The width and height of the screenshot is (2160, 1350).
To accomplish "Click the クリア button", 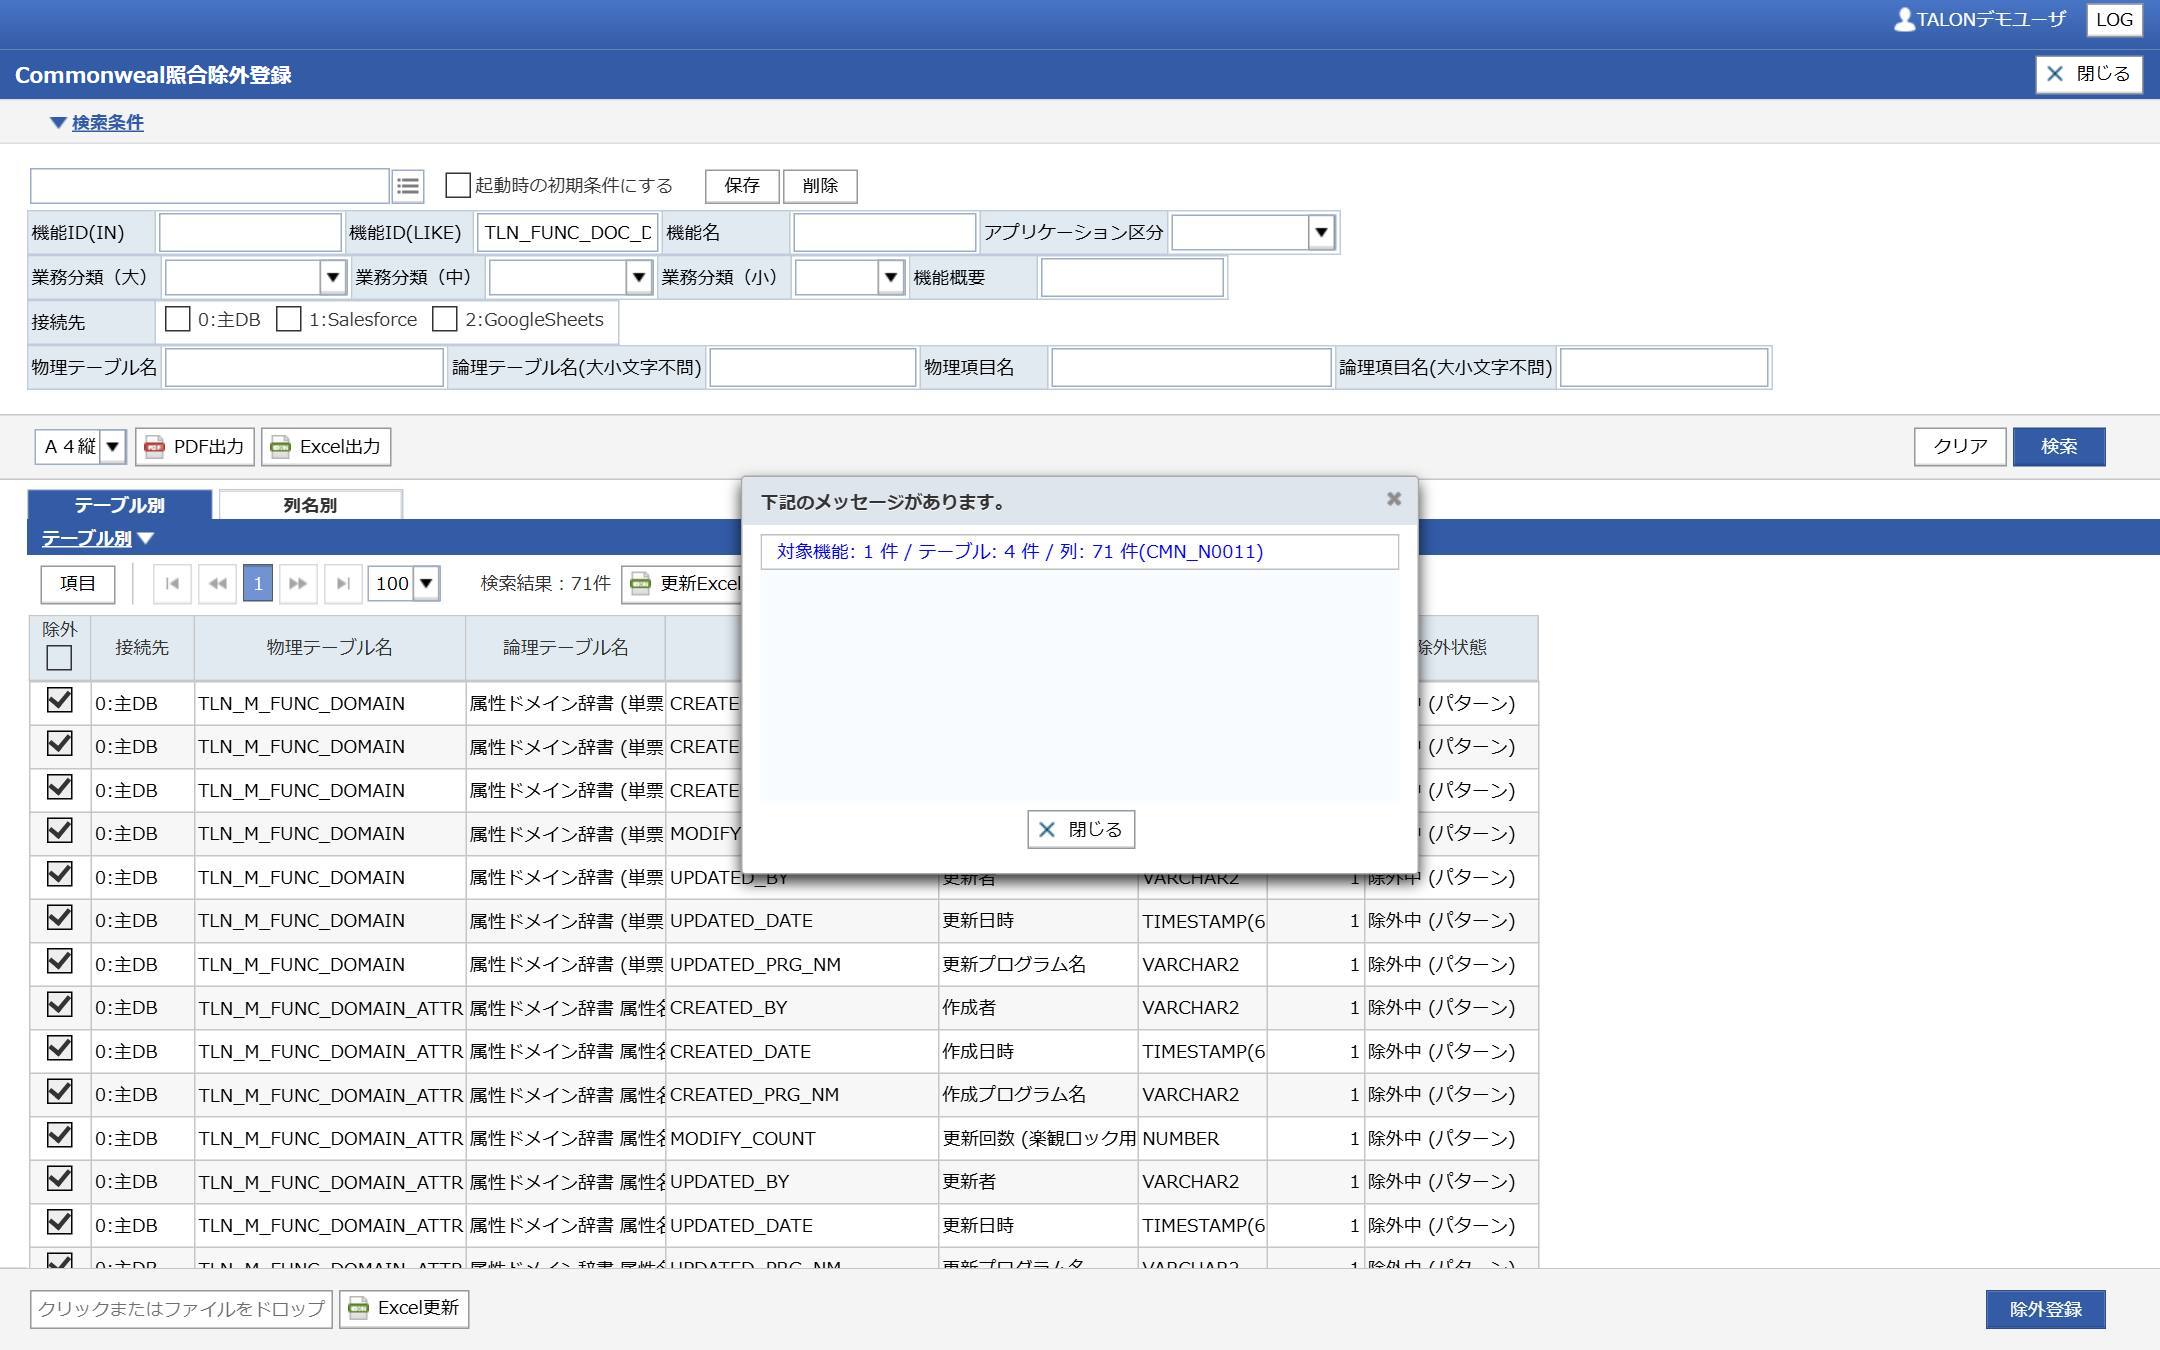I will click(1960, 447).
